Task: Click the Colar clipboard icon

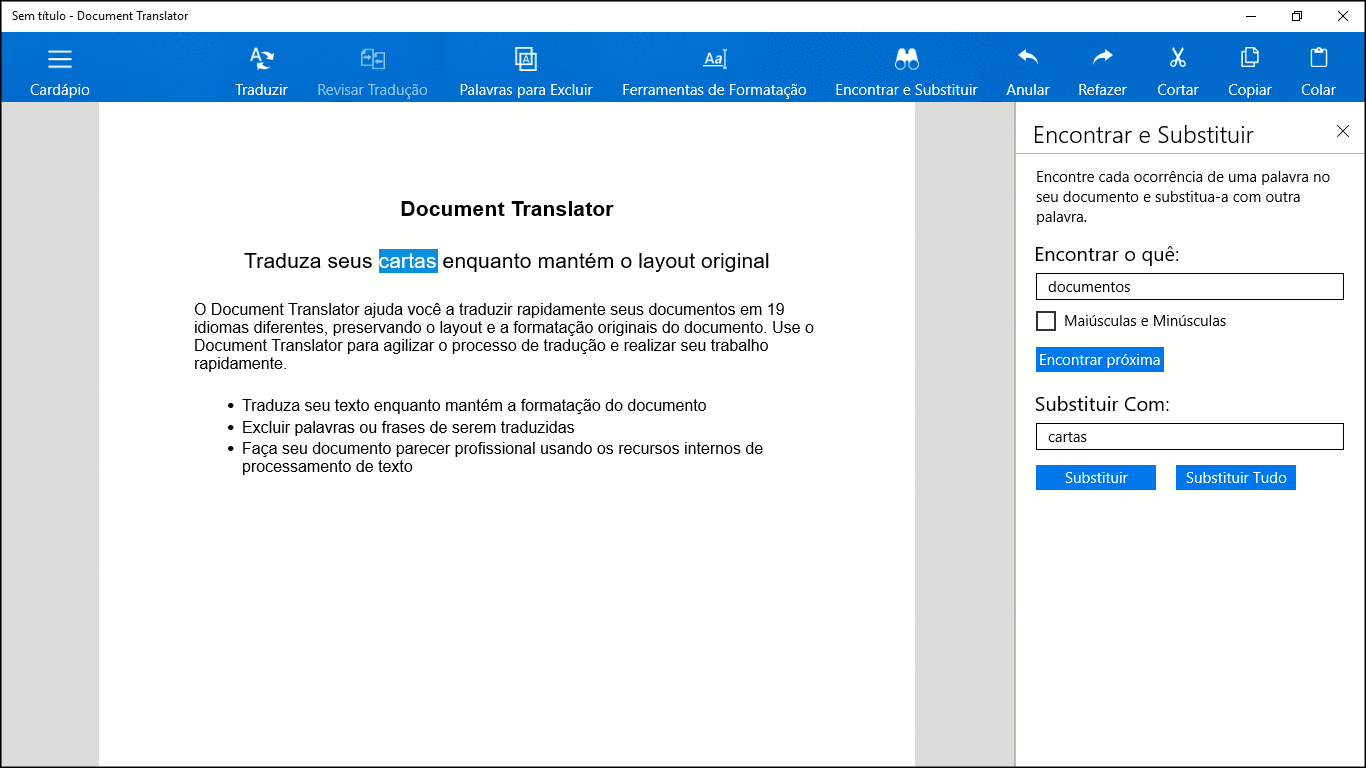Action: [x=1318, y=58]
